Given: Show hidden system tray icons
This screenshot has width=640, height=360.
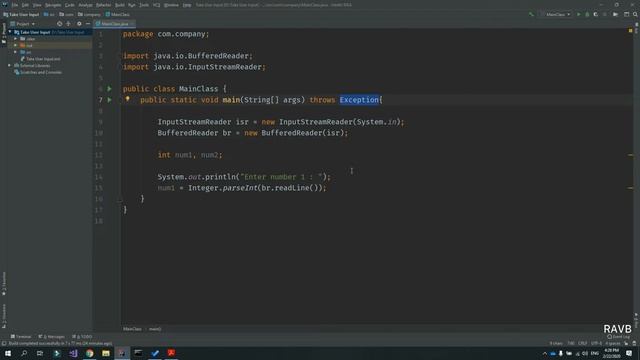Looking at the screenshot, I should (x=544, y=353).
